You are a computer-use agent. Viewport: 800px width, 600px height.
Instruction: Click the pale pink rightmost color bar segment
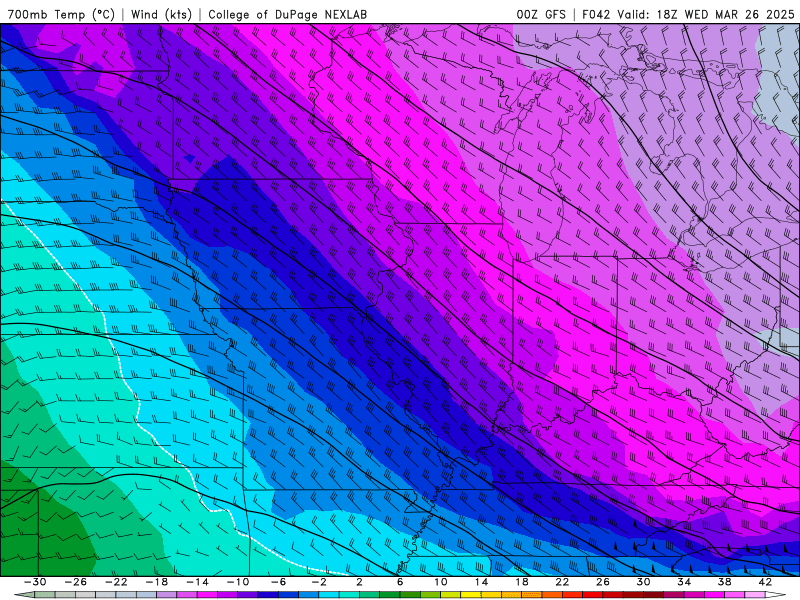755,595
